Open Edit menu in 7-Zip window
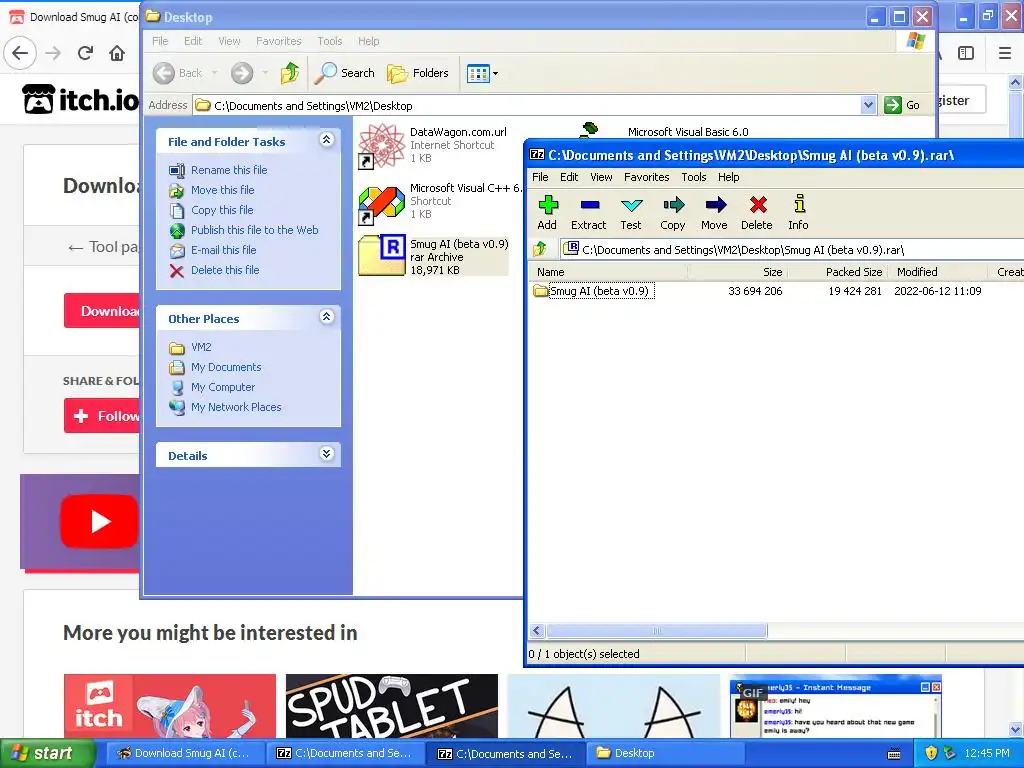 569,177
